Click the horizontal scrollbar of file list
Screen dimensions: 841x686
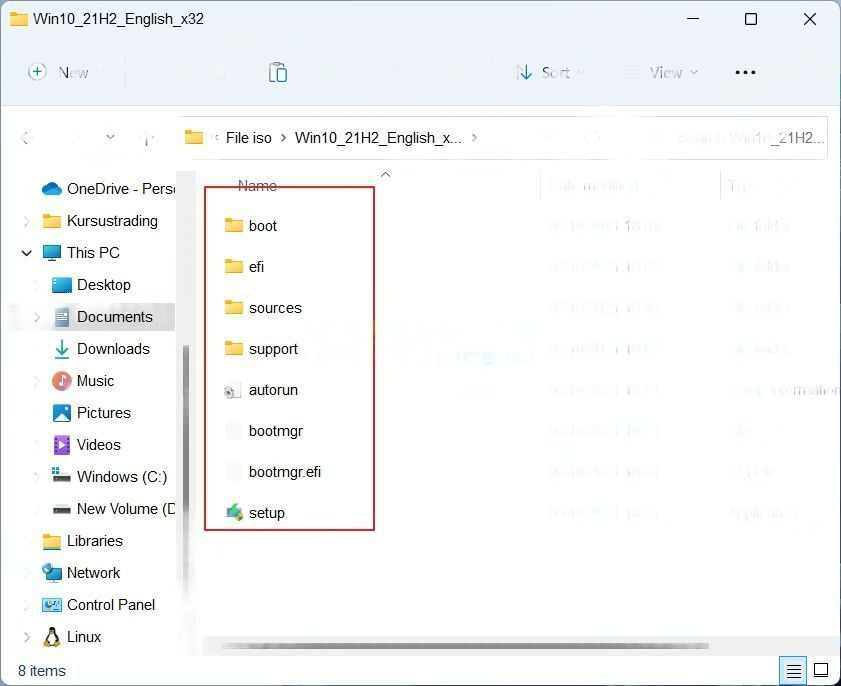pos(464,646)
